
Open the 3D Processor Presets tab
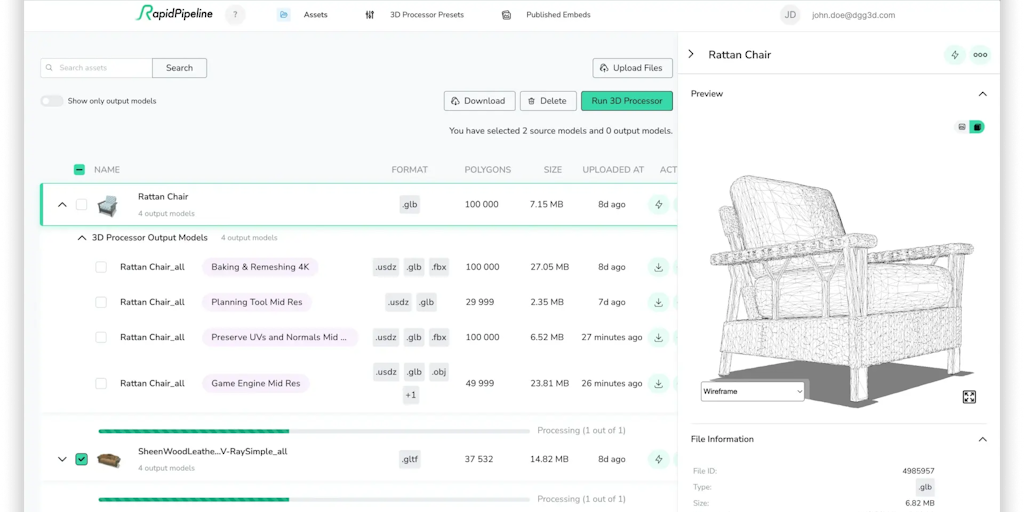click(416, 15)
